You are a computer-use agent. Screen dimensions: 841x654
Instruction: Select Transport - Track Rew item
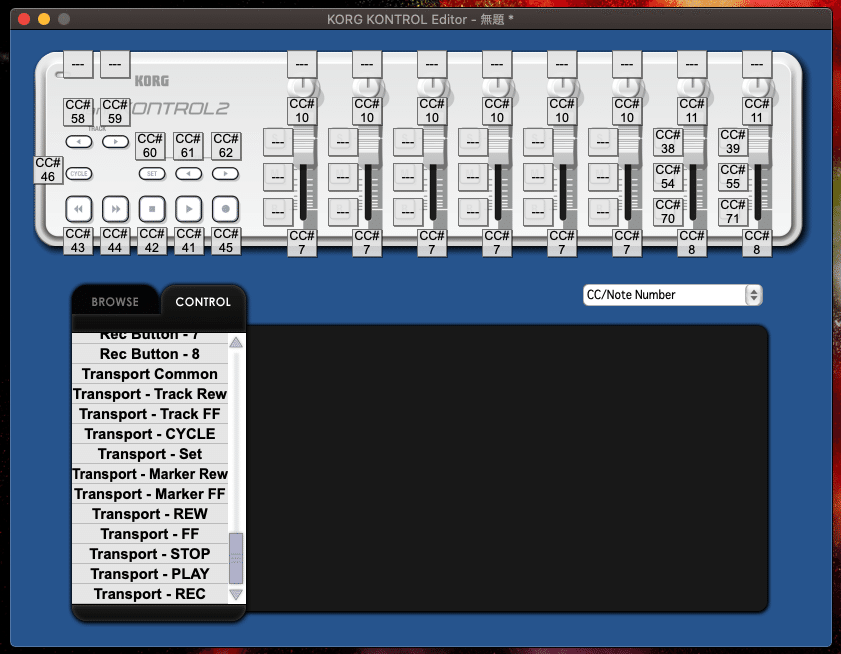(x=150, y=394)
